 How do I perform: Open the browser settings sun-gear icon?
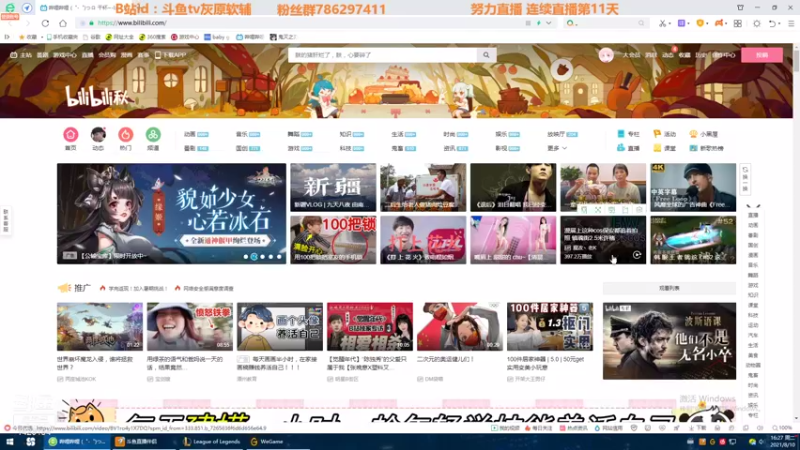click(x=757, y=23)
